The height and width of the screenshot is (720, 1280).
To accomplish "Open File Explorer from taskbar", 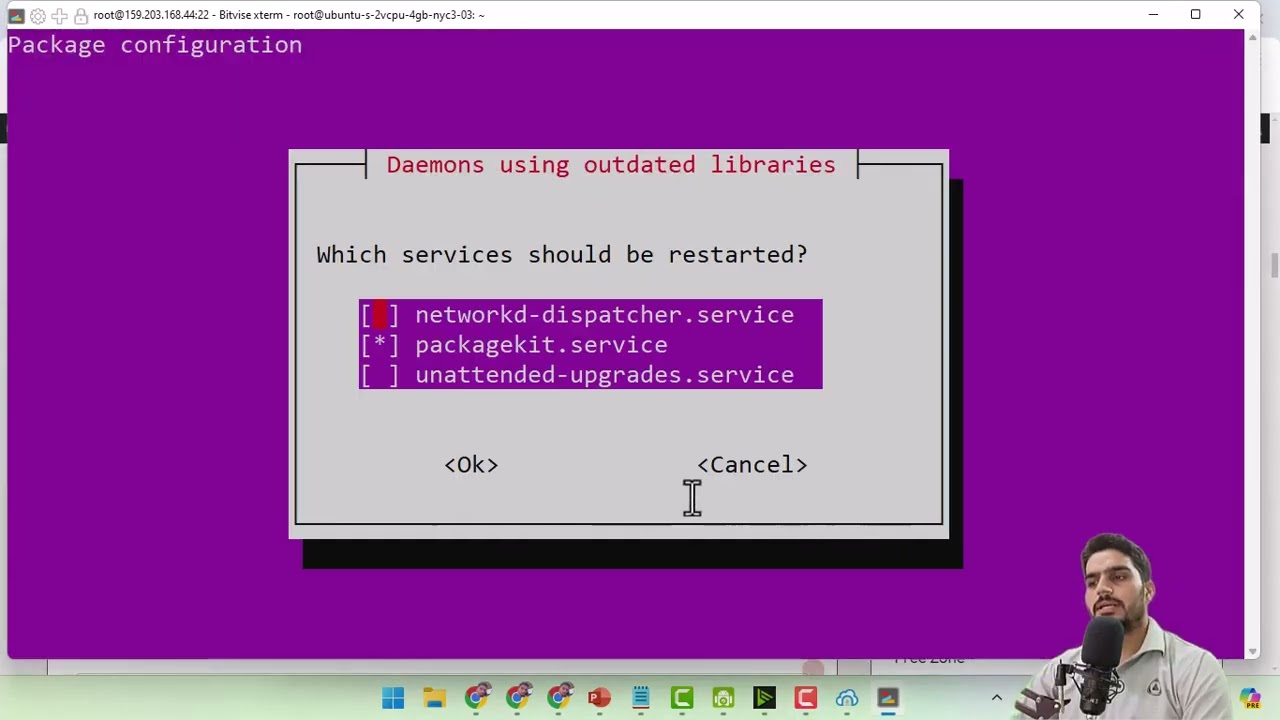I will pyautogui.click(x=435, y=698).
